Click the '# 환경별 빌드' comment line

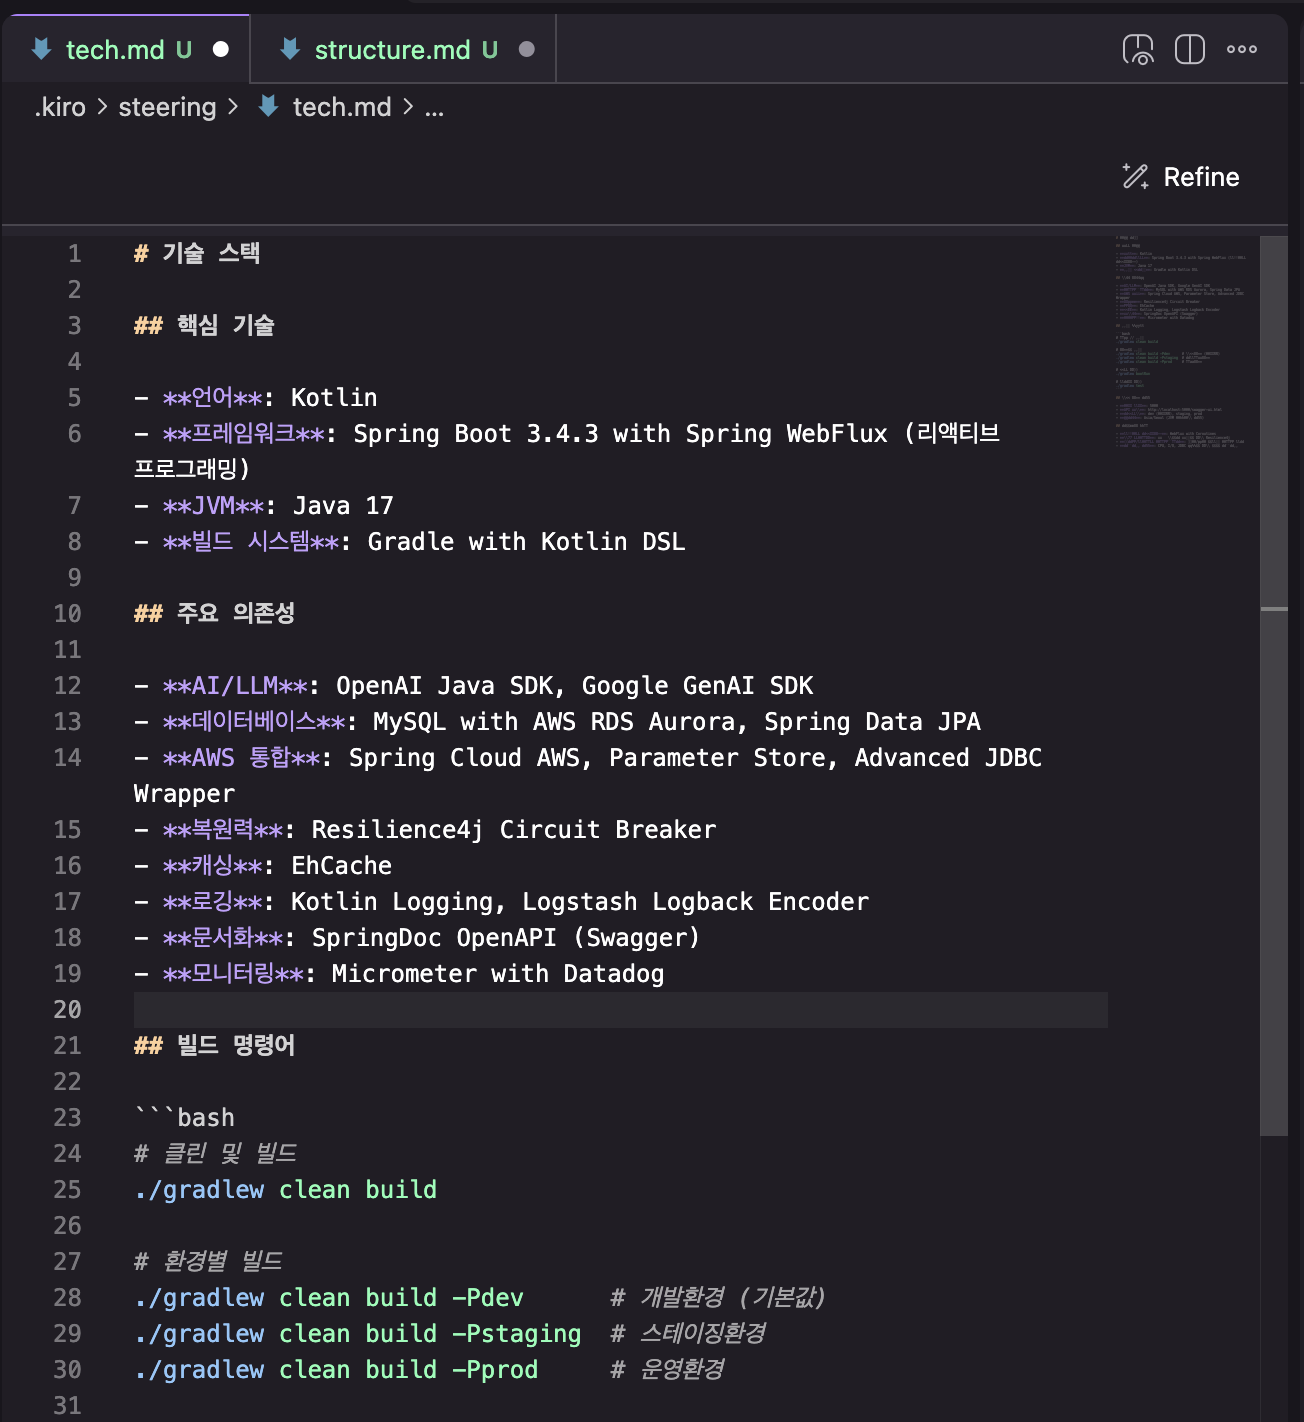click(x=208, y=1261)
